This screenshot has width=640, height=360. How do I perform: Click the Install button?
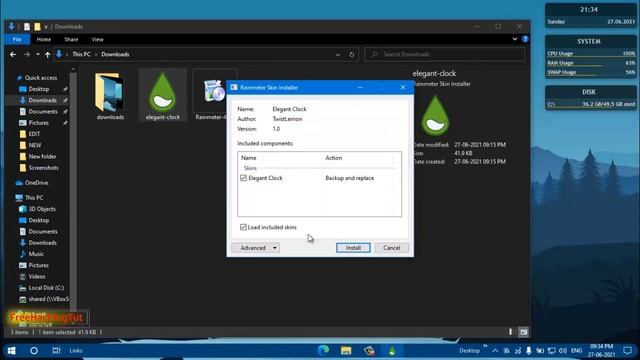(x=353, y=248)
